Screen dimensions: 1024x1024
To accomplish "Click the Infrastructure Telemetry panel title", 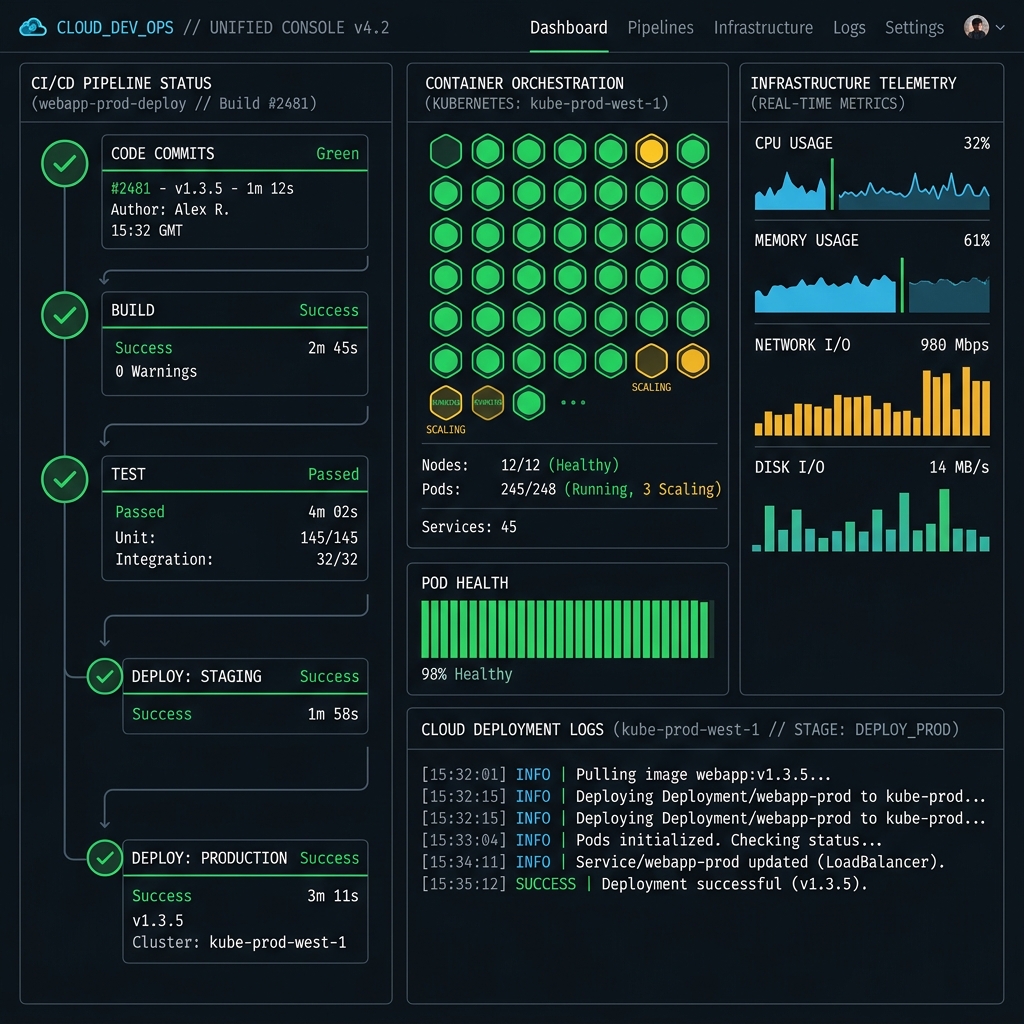I will click(x=854, y=84).
